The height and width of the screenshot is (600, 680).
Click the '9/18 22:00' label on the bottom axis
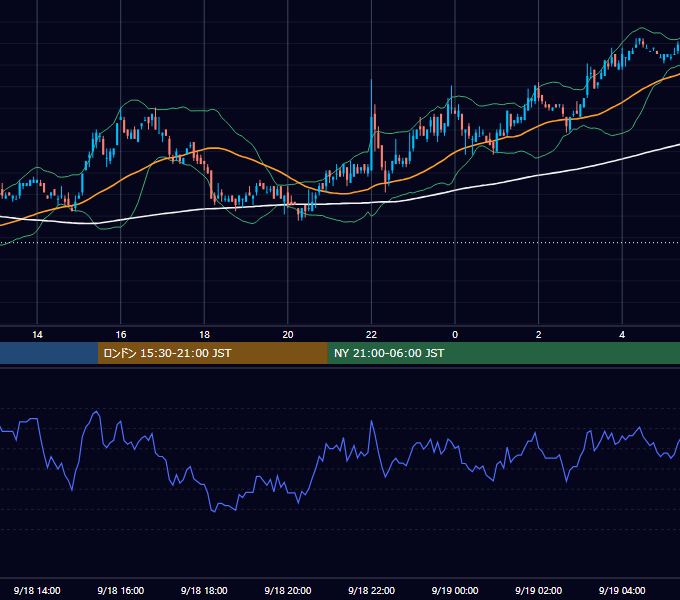pyautogui.click(x=371, y=590)
